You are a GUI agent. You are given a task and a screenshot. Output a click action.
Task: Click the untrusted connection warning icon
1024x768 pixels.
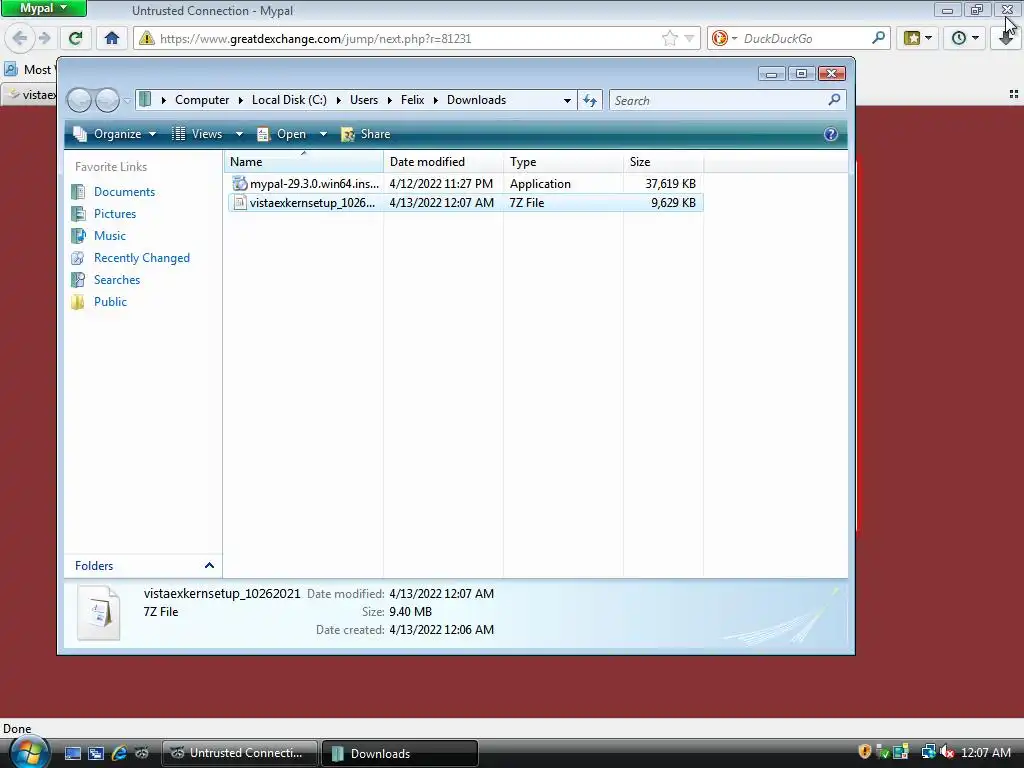[147, 38]
